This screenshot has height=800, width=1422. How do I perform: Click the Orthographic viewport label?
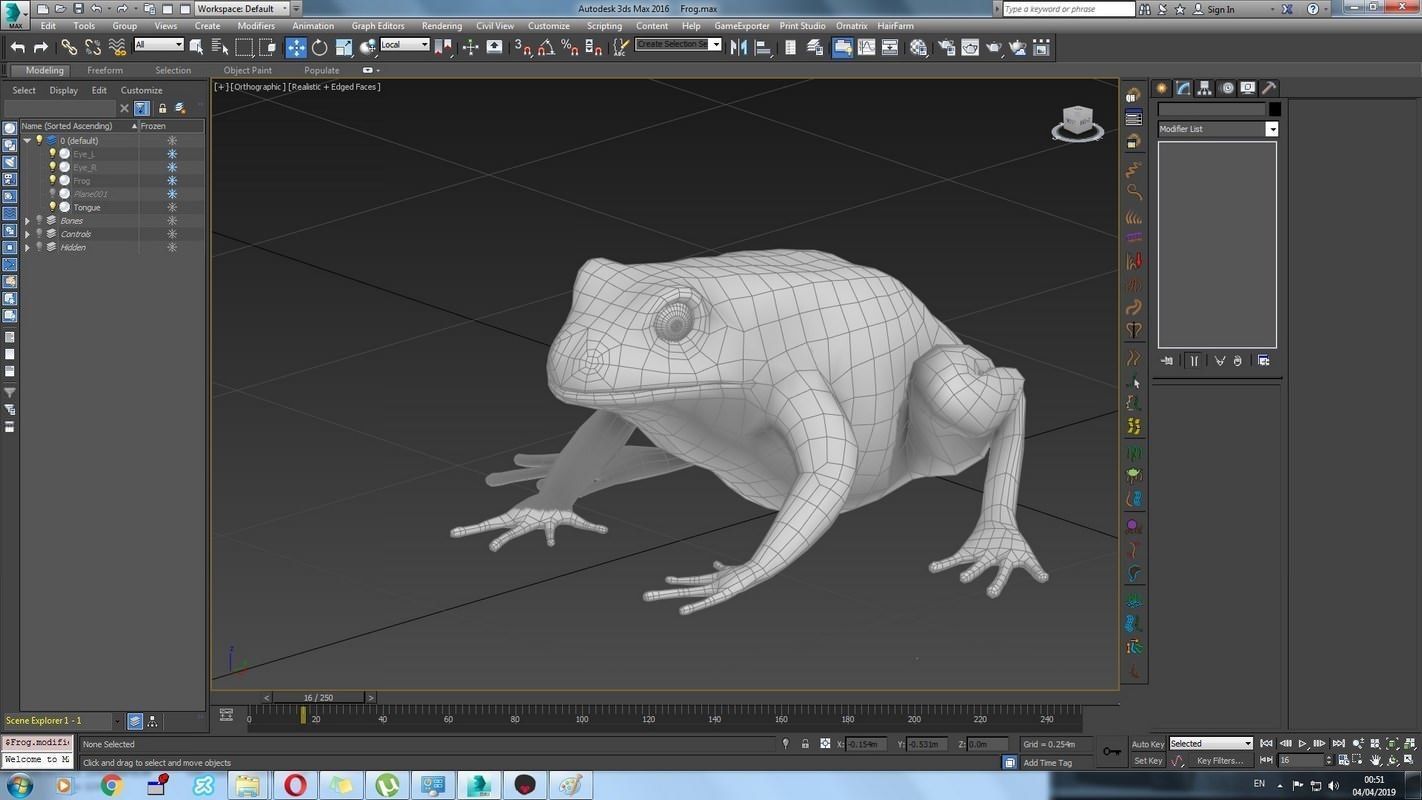pyautogui.click(x=259, y=87)
